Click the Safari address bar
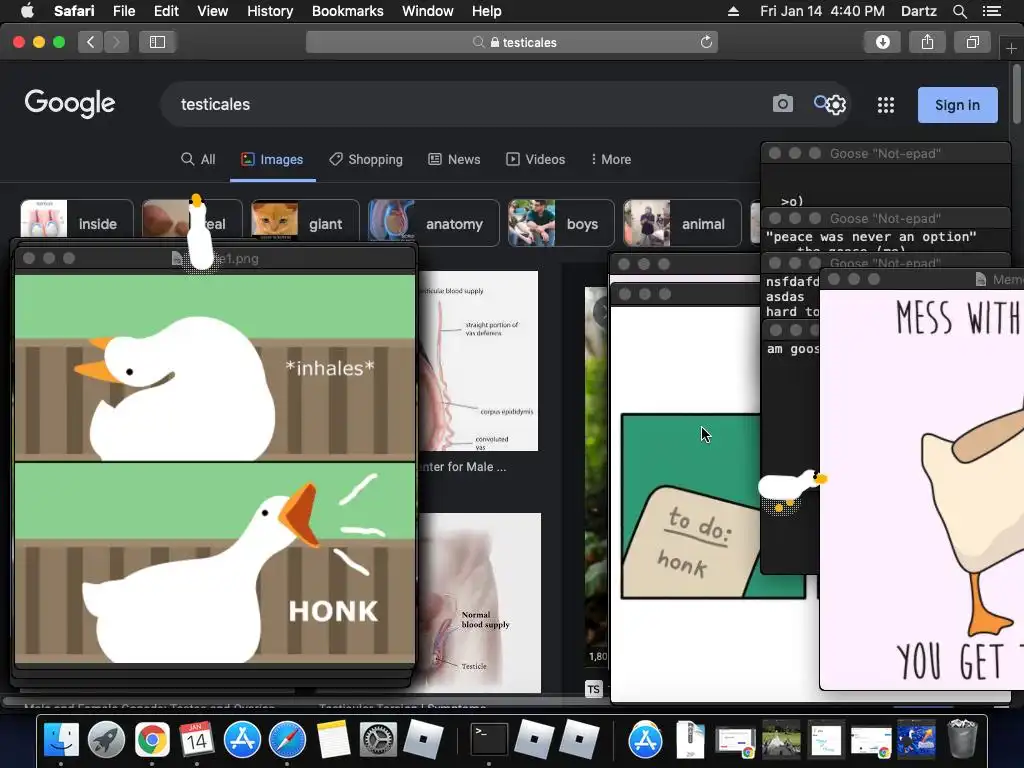Viewport: 1024px width, 768px height. 511,42
